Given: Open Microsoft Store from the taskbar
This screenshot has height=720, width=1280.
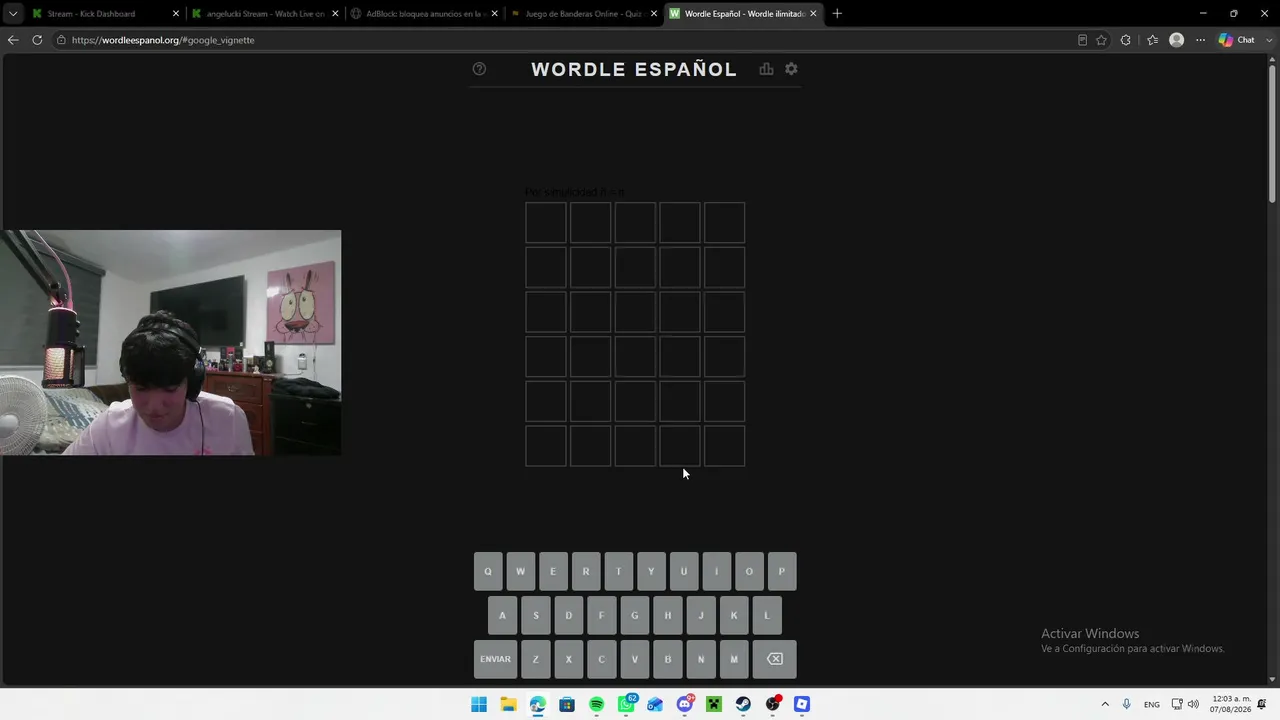Looking at the screenshot, I should tap(567, 704).
